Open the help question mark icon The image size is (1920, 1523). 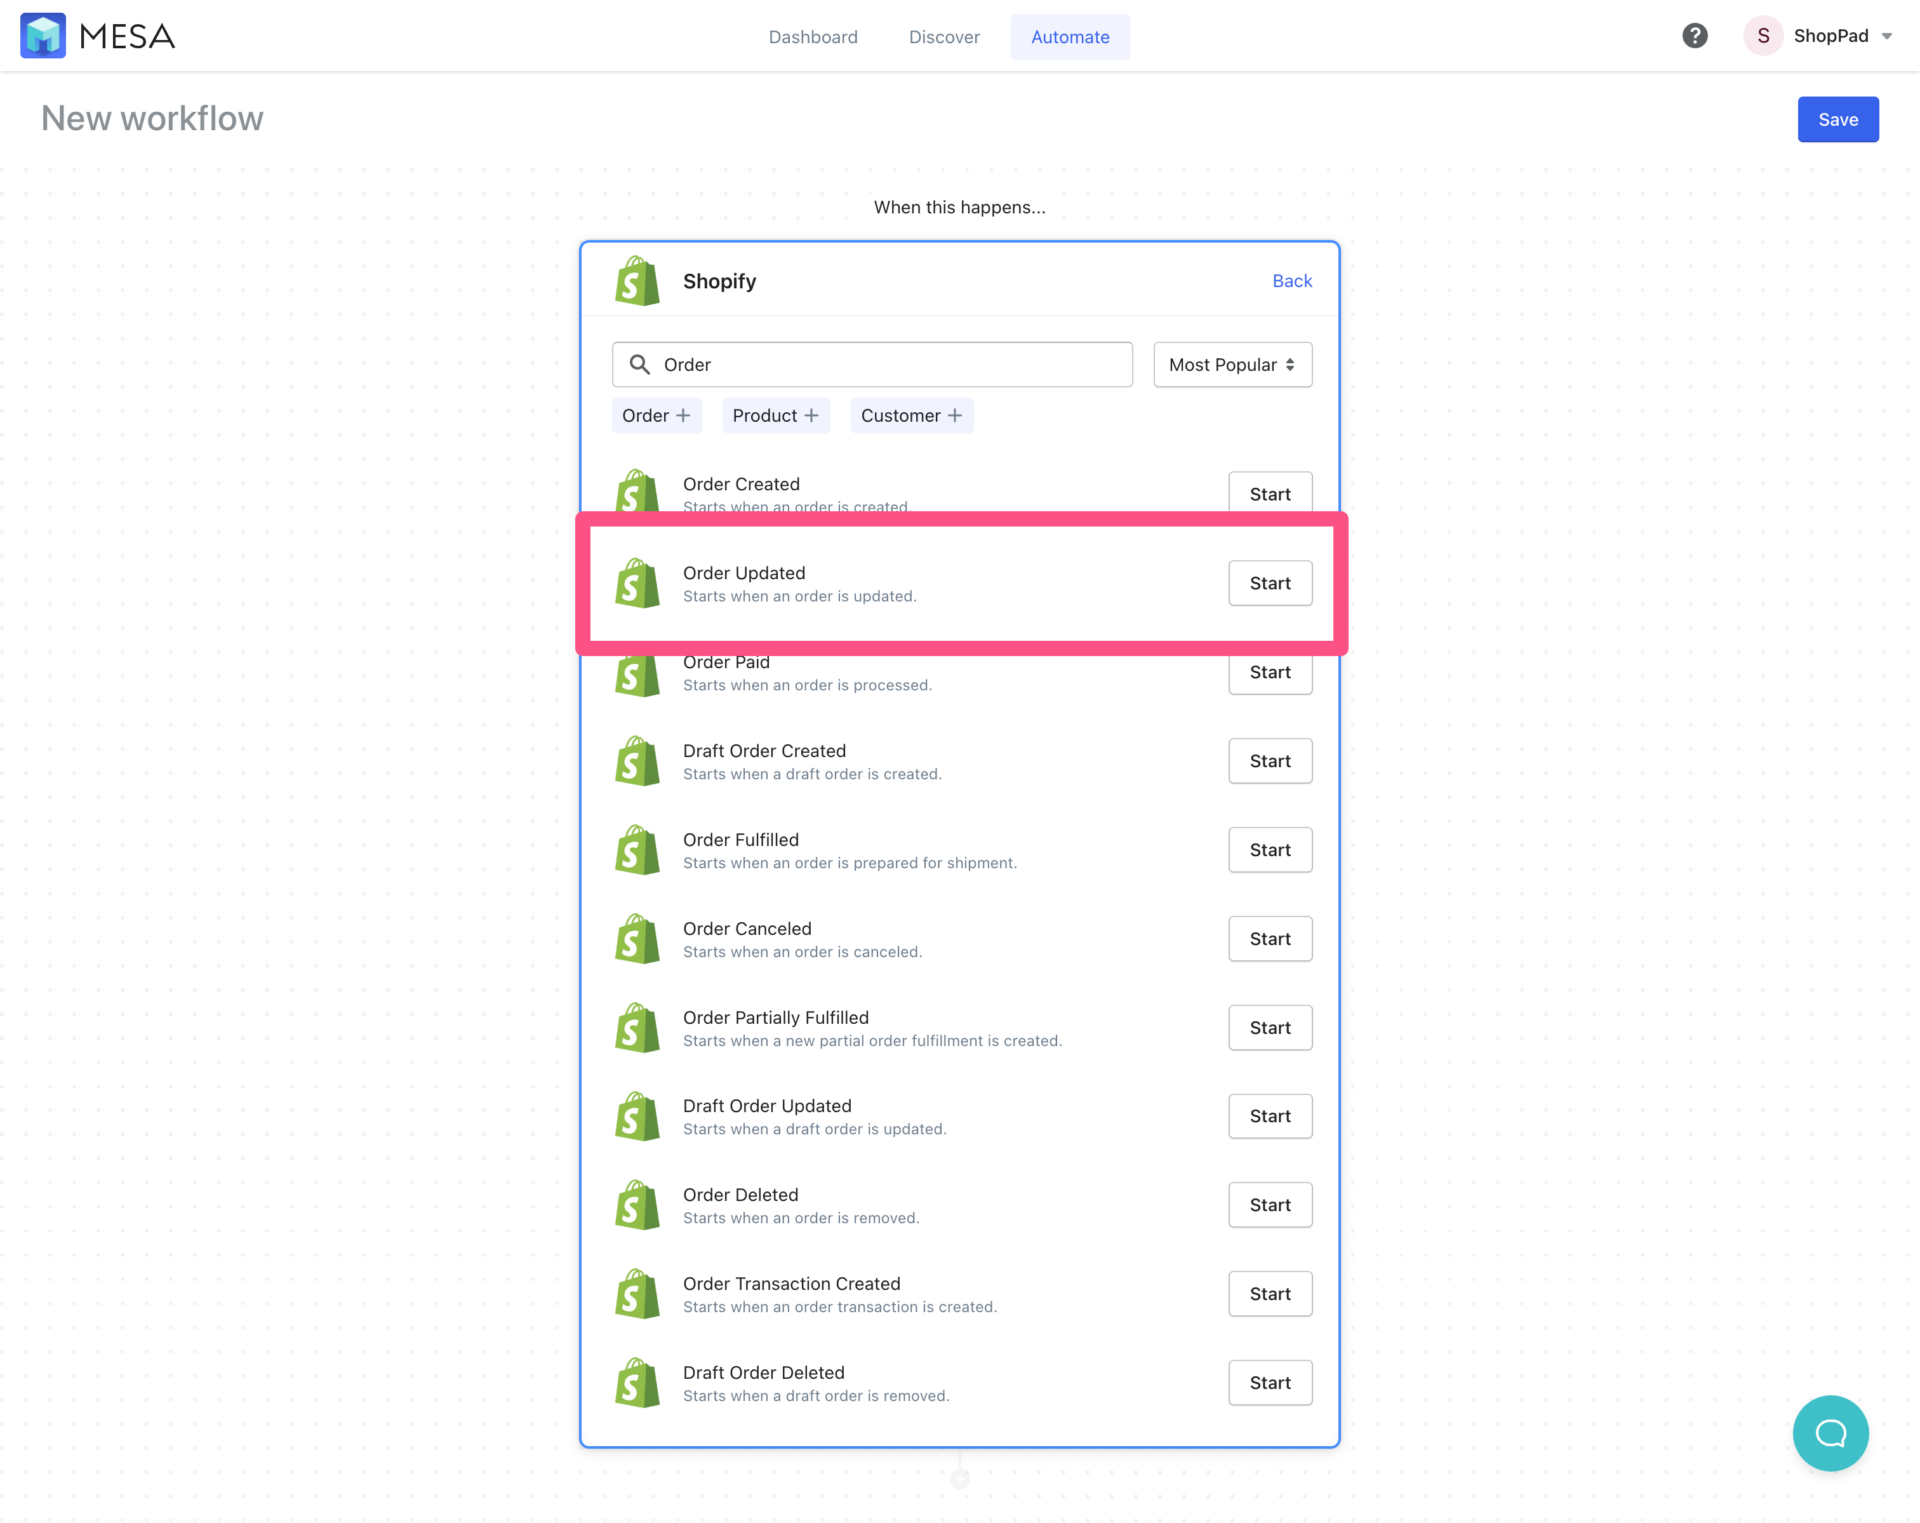click(x=1695, y=35)
